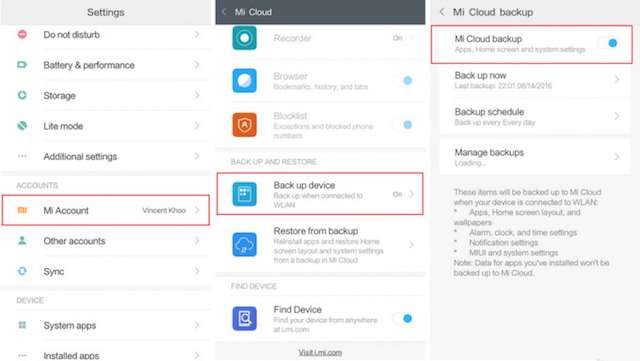Tap the Sync icon in Settings

pyautogui.click(x=22, y=271)
